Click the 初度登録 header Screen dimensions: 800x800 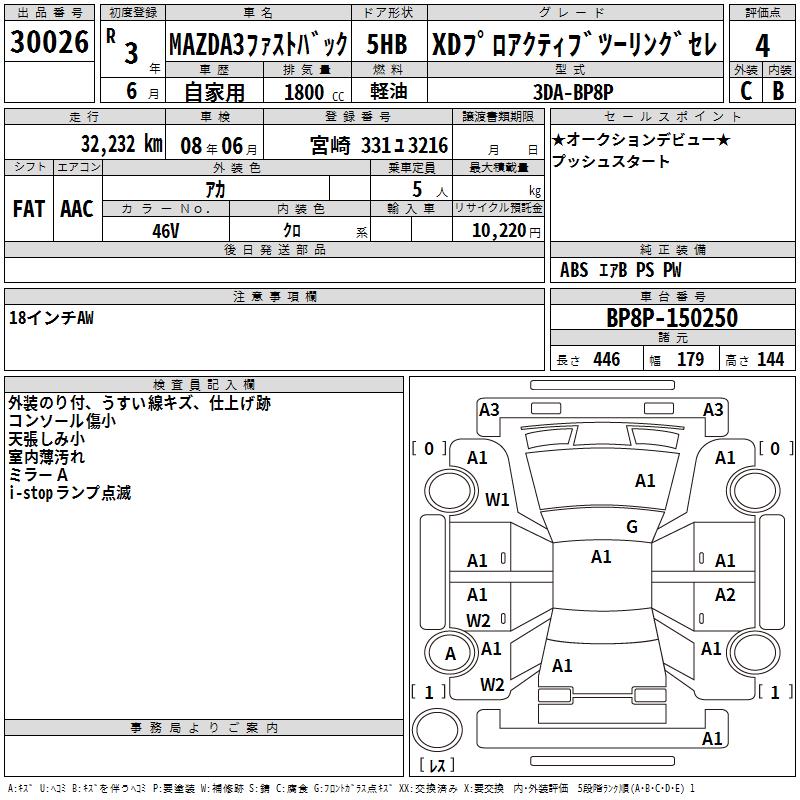[x=133, y=13]
